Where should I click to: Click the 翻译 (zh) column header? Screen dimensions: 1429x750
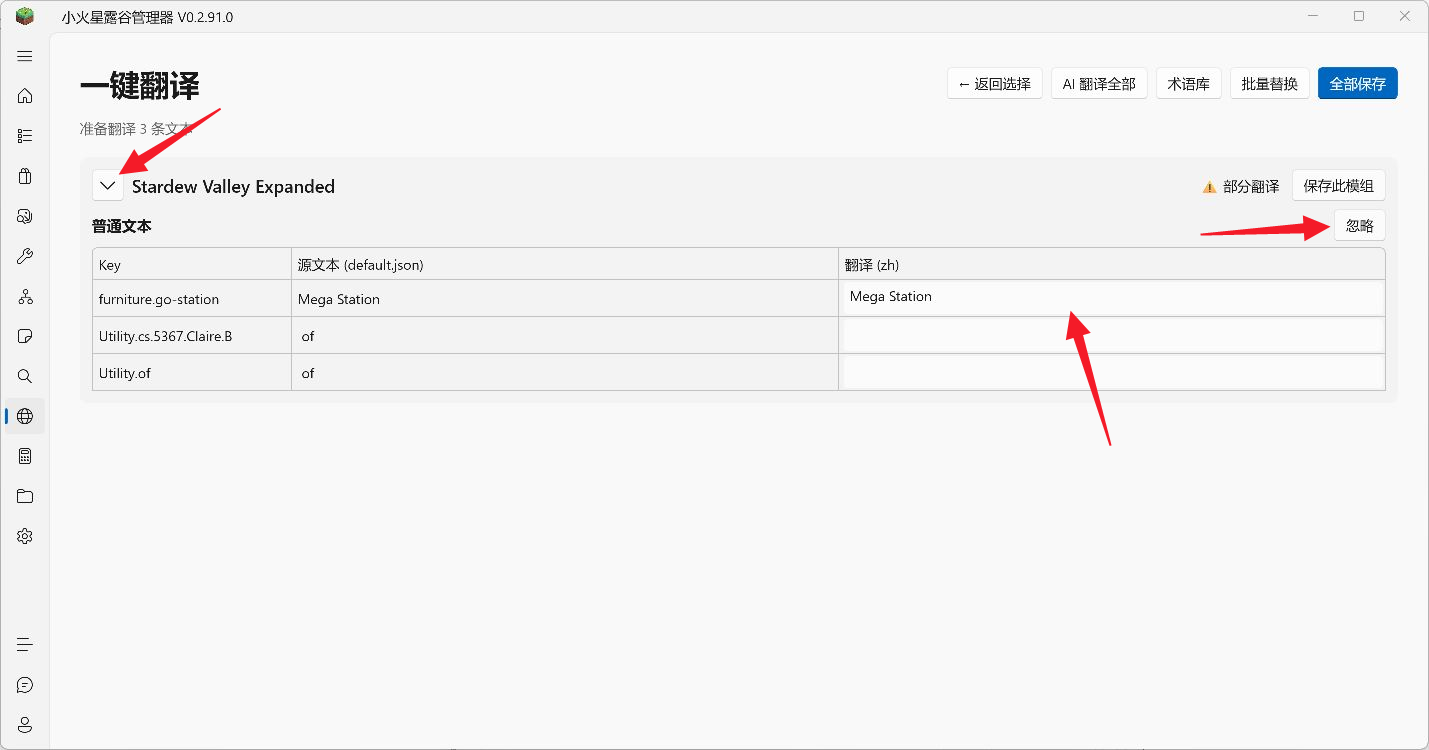tap(1112, 265)
